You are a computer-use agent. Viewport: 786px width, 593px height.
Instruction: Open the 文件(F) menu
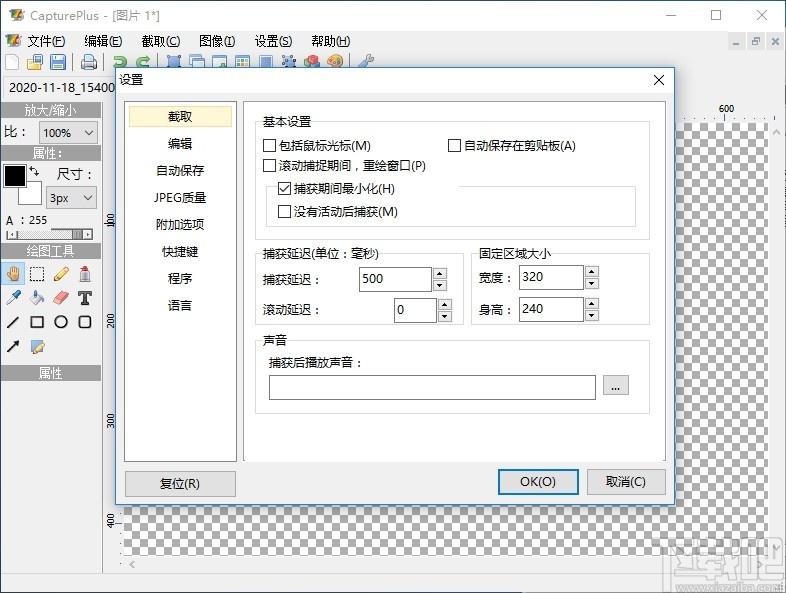point(46,41)
